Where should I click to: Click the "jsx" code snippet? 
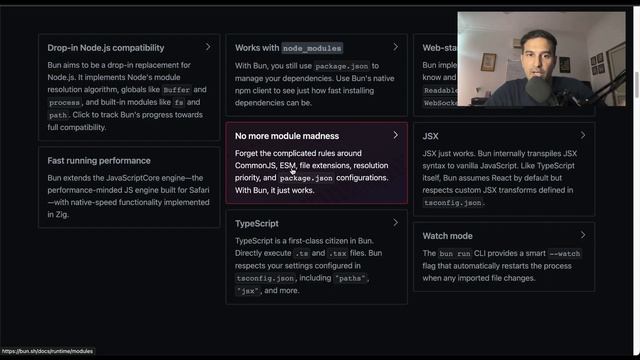(247, 291)
